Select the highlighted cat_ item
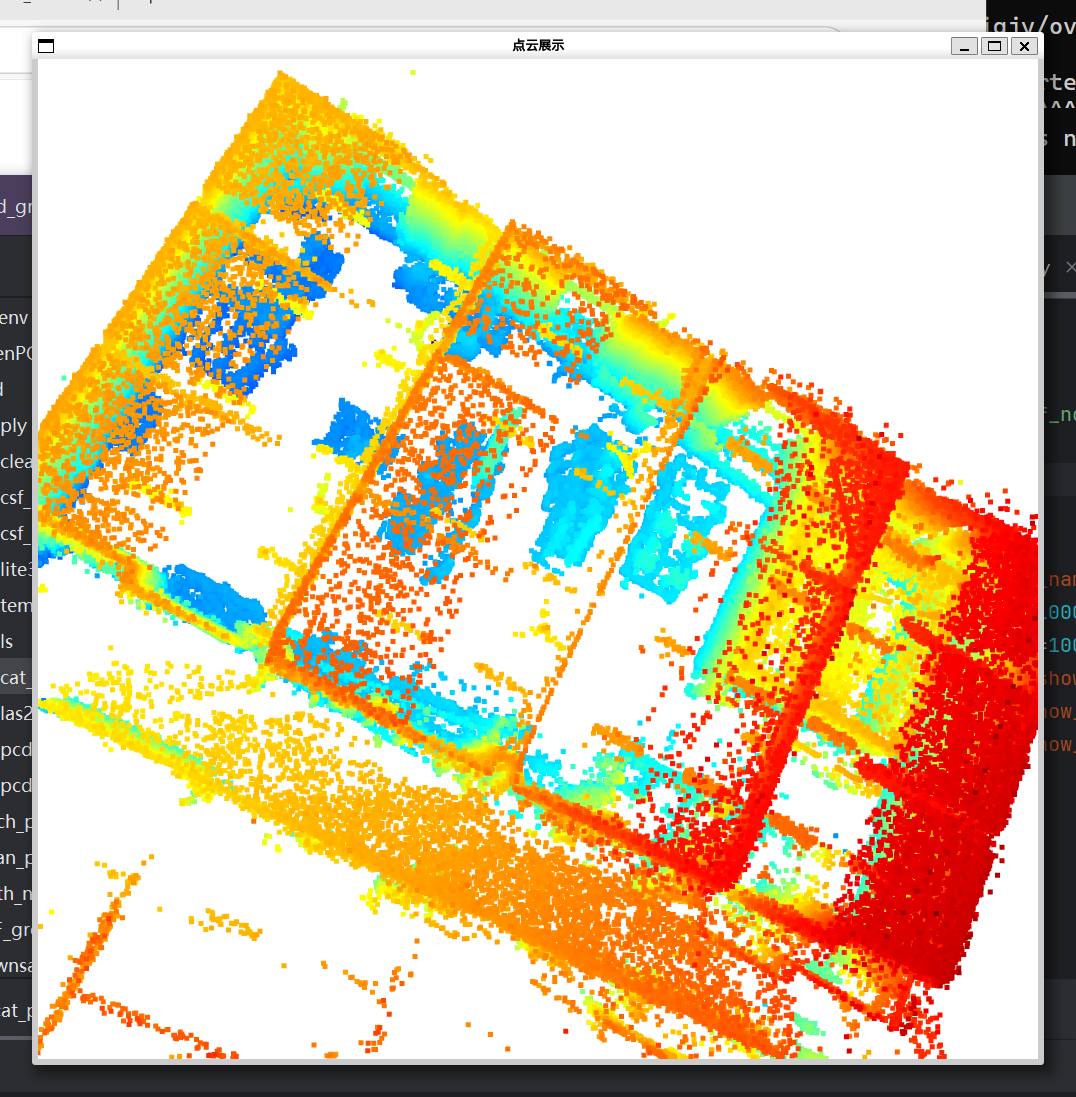The width and height of the screenshot is (1076, 1097). 14,677
